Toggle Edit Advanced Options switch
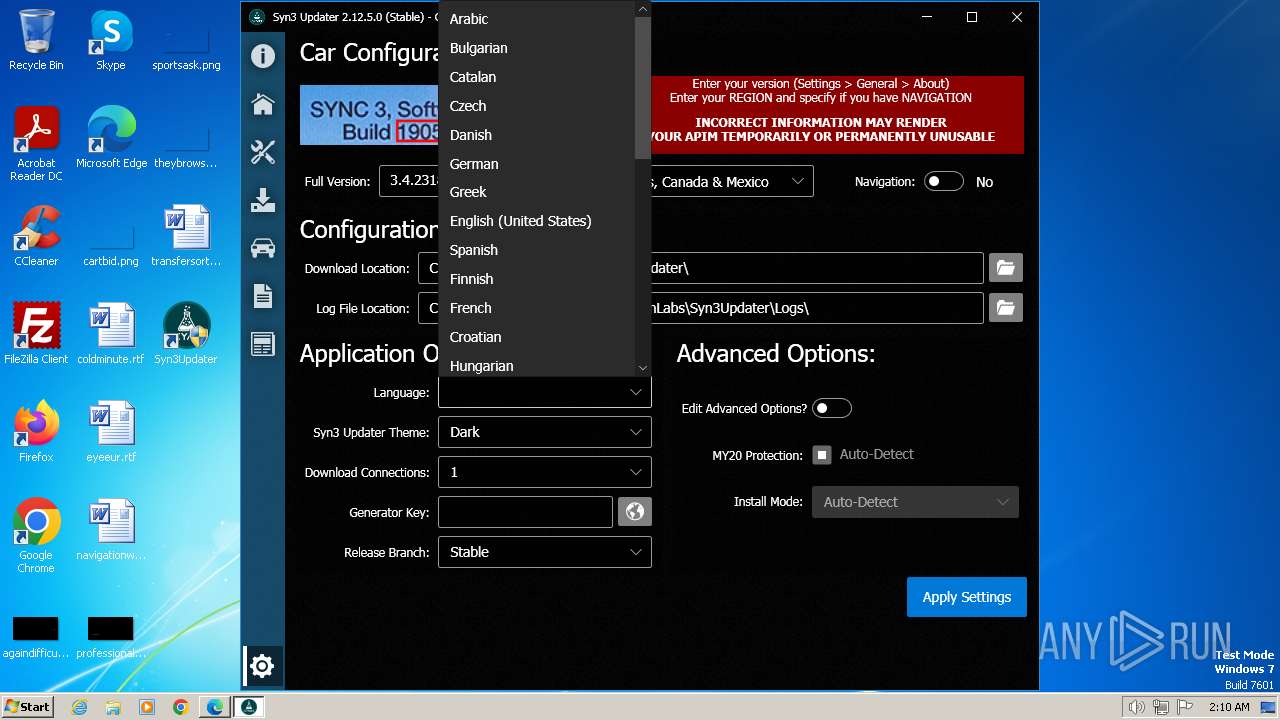Viewport: 1280px width, 720px height. (832, 408)
